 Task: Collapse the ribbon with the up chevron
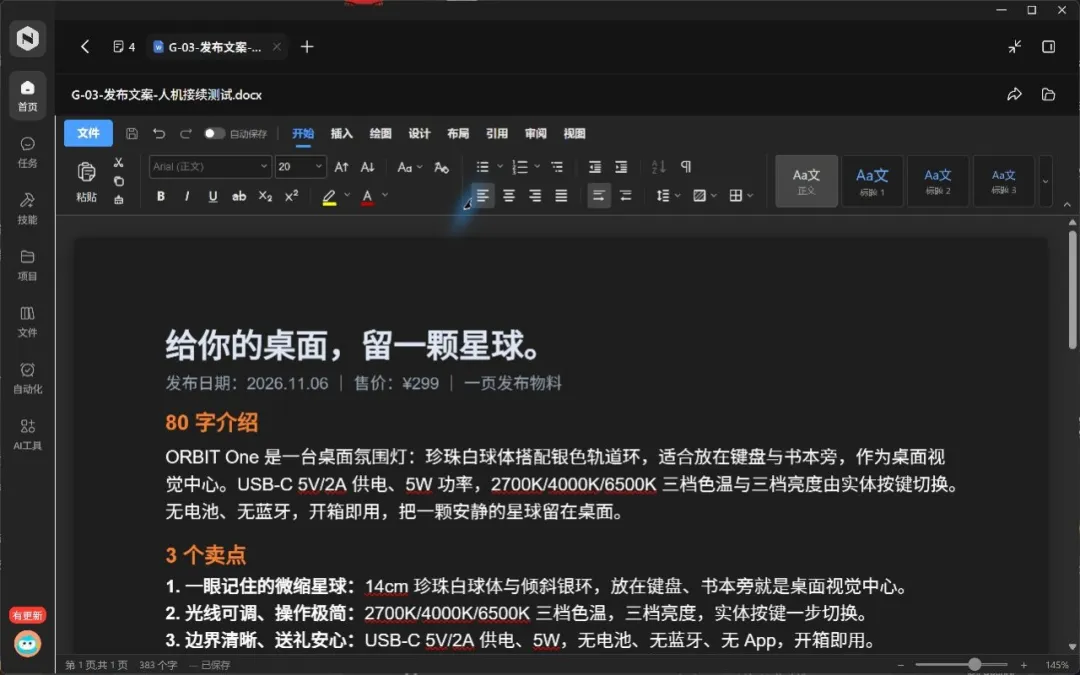[x=1067, y=205]
